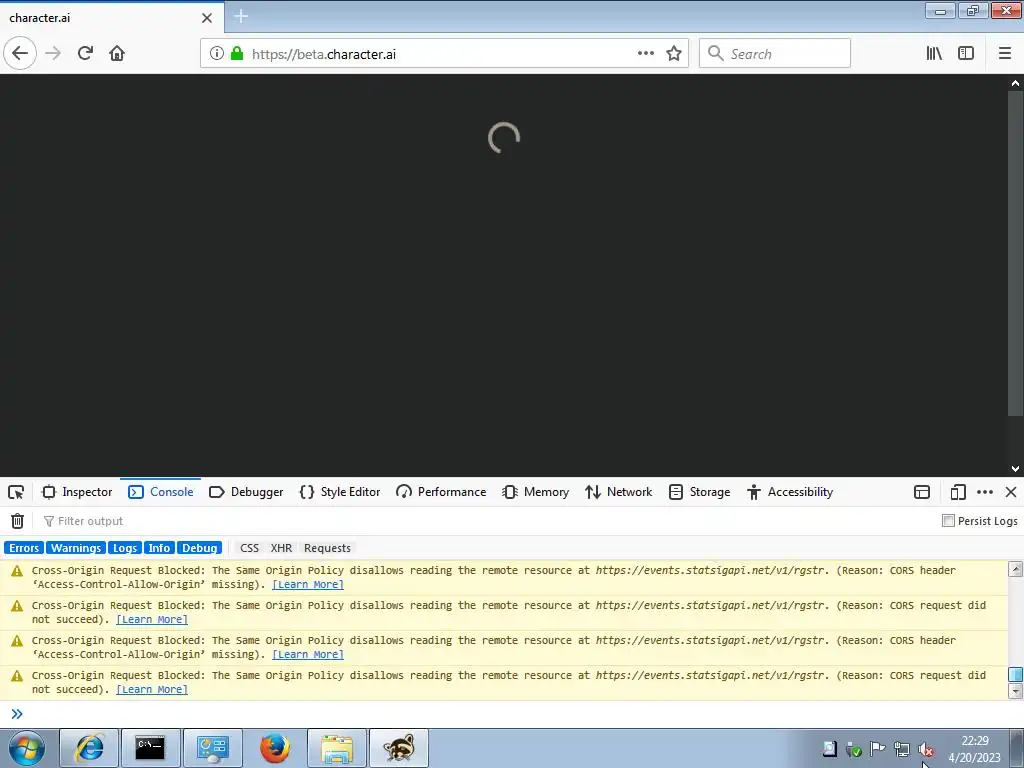
Task: Open Command Prompt from taskbar
Action: coord(150,748)
